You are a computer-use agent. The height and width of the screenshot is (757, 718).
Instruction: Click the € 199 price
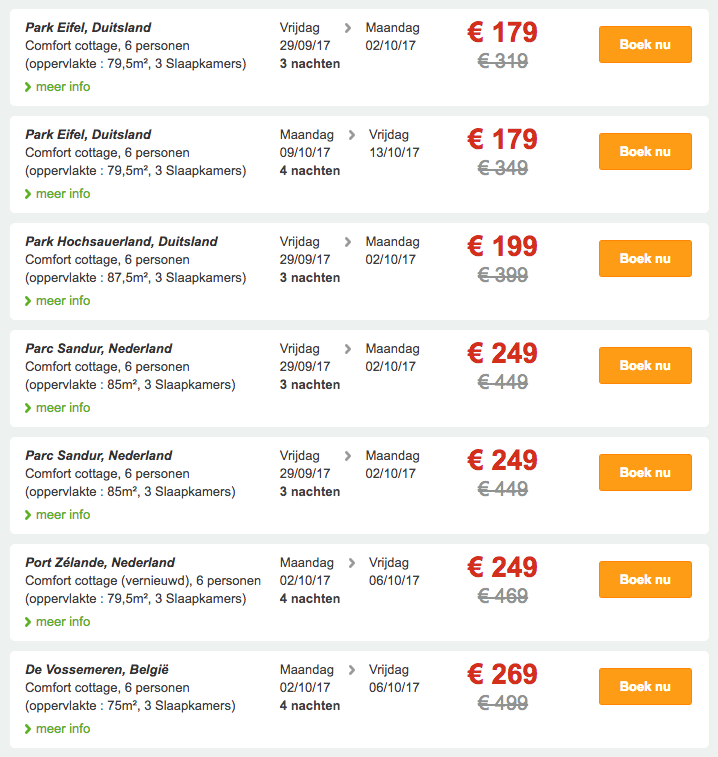(502, 247)
